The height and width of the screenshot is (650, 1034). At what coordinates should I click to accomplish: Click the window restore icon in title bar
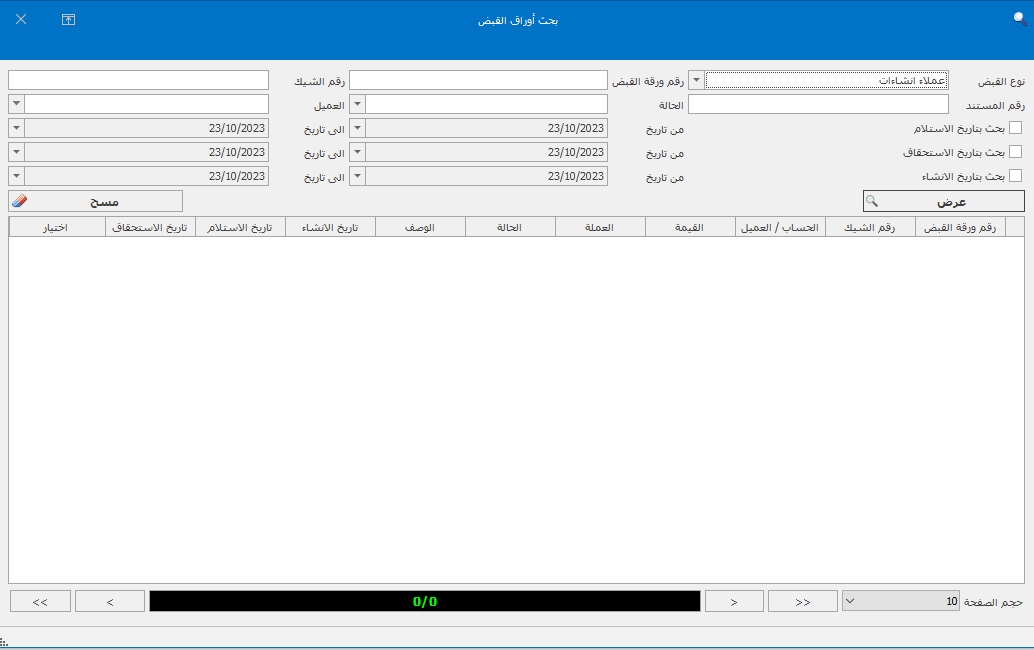coord(68,19)
